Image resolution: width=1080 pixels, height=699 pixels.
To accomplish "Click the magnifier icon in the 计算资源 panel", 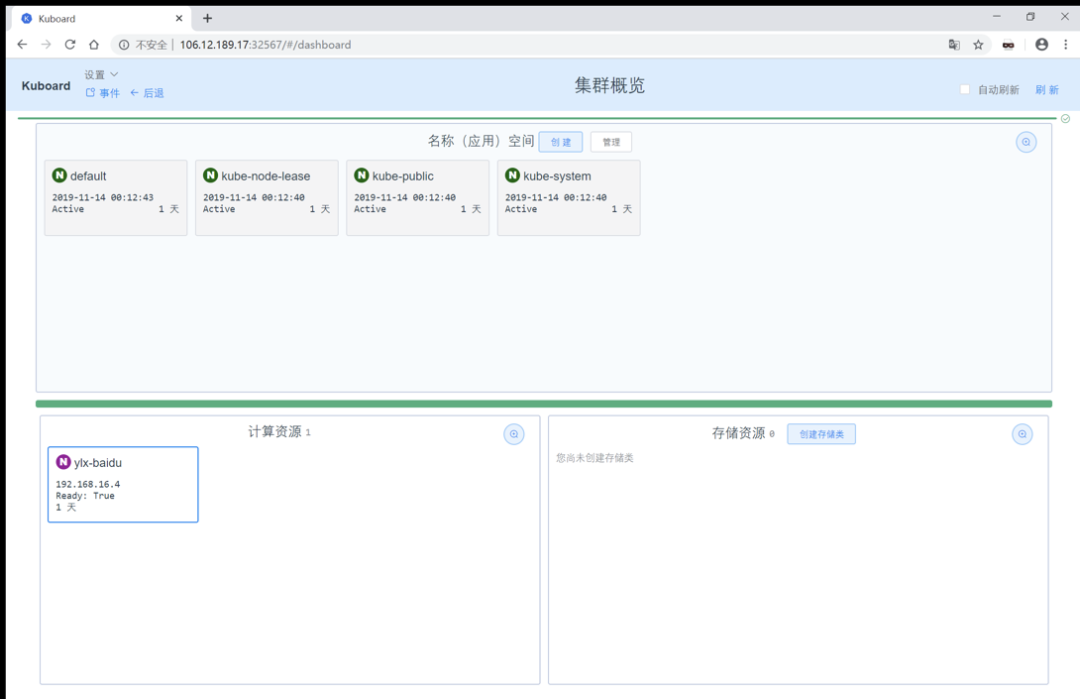I will [x=513, y=434].
